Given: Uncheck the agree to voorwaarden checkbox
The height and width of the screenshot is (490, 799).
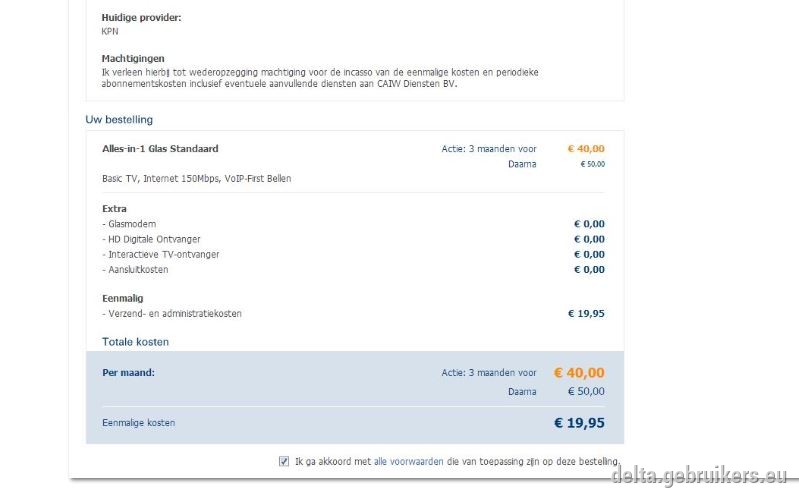Looking at the screenshot, I should [x=284, y=461].
